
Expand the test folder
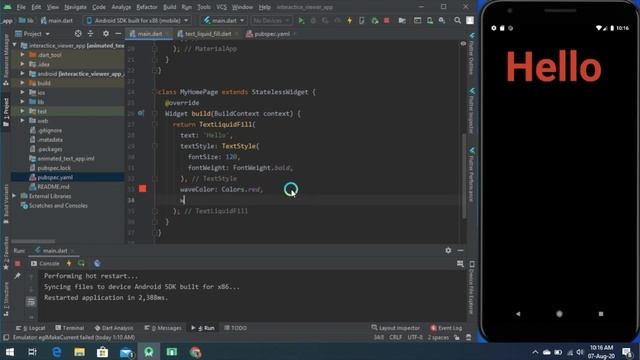click(x=22, y=111)
